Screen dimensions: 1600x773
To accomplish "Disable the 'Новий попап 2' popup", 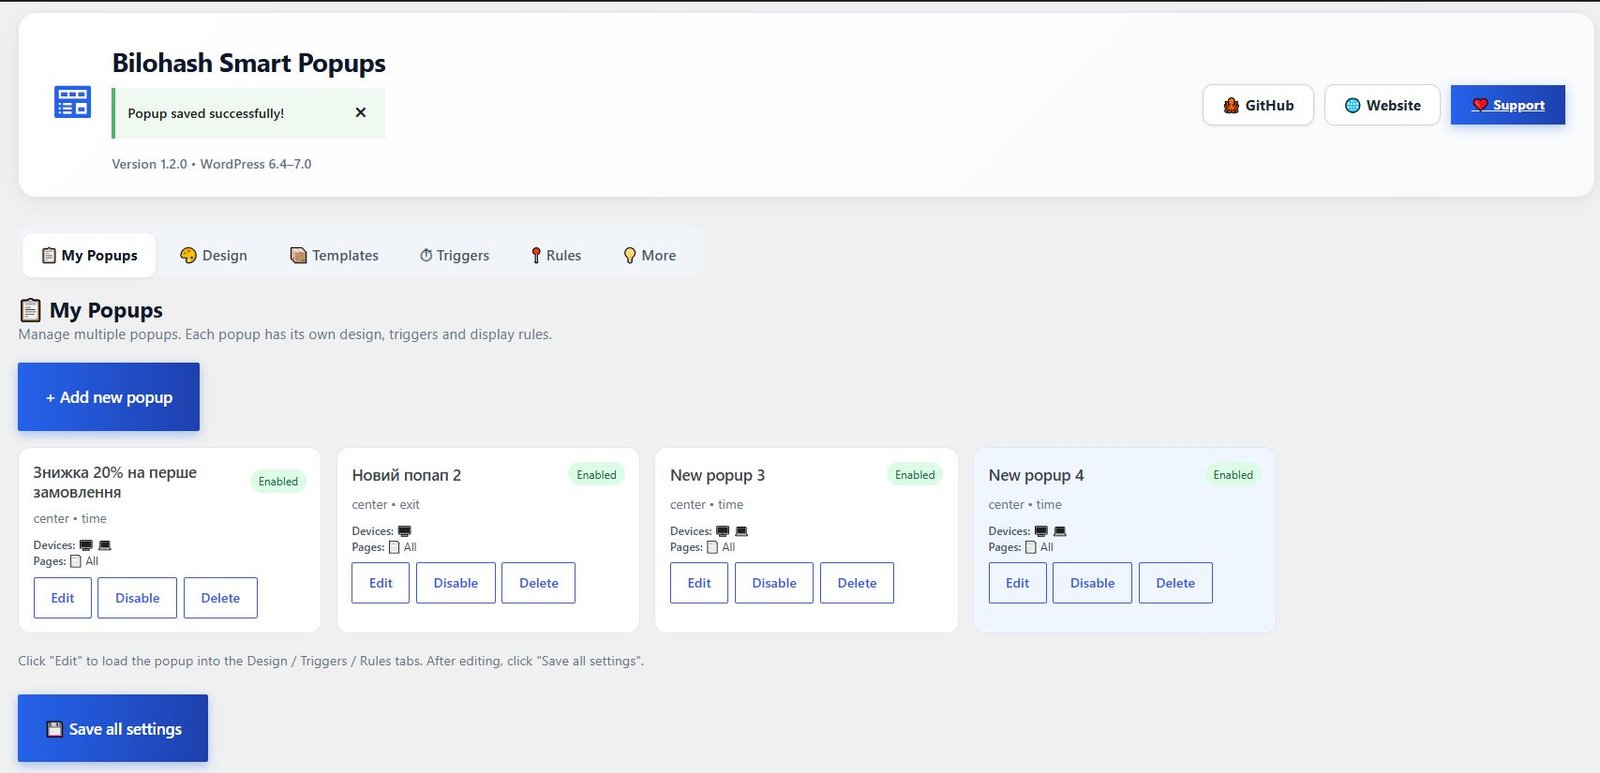I will coord(456,583).
